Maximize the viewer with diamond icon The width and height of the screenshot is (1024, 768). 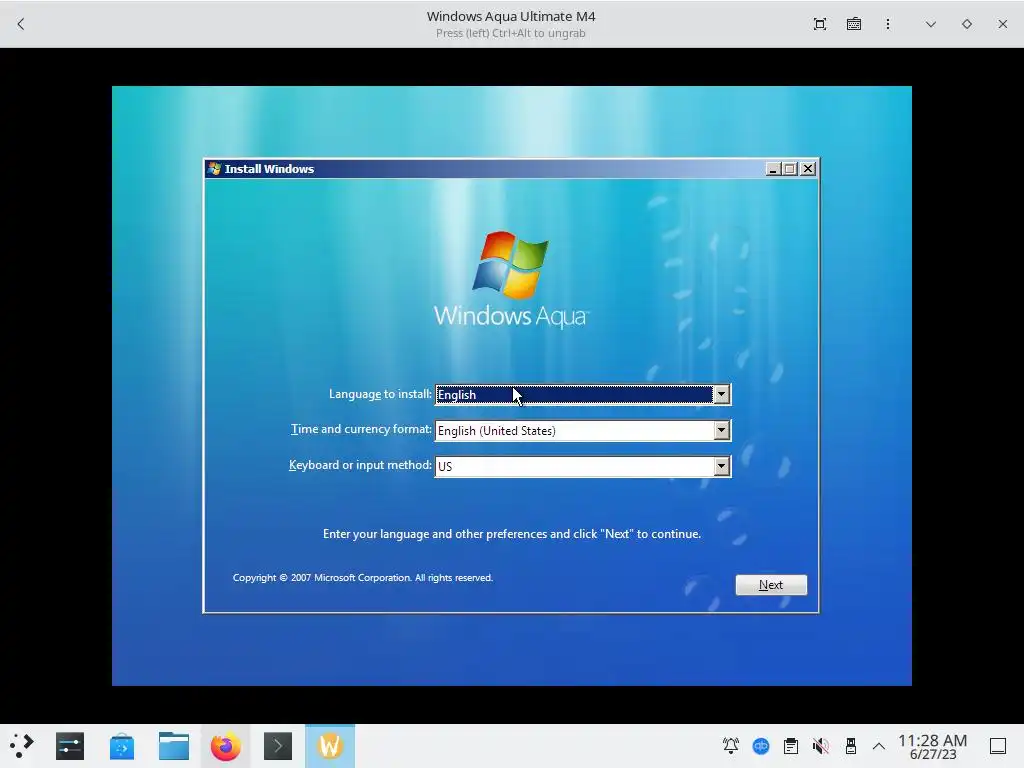click(967, 24)
